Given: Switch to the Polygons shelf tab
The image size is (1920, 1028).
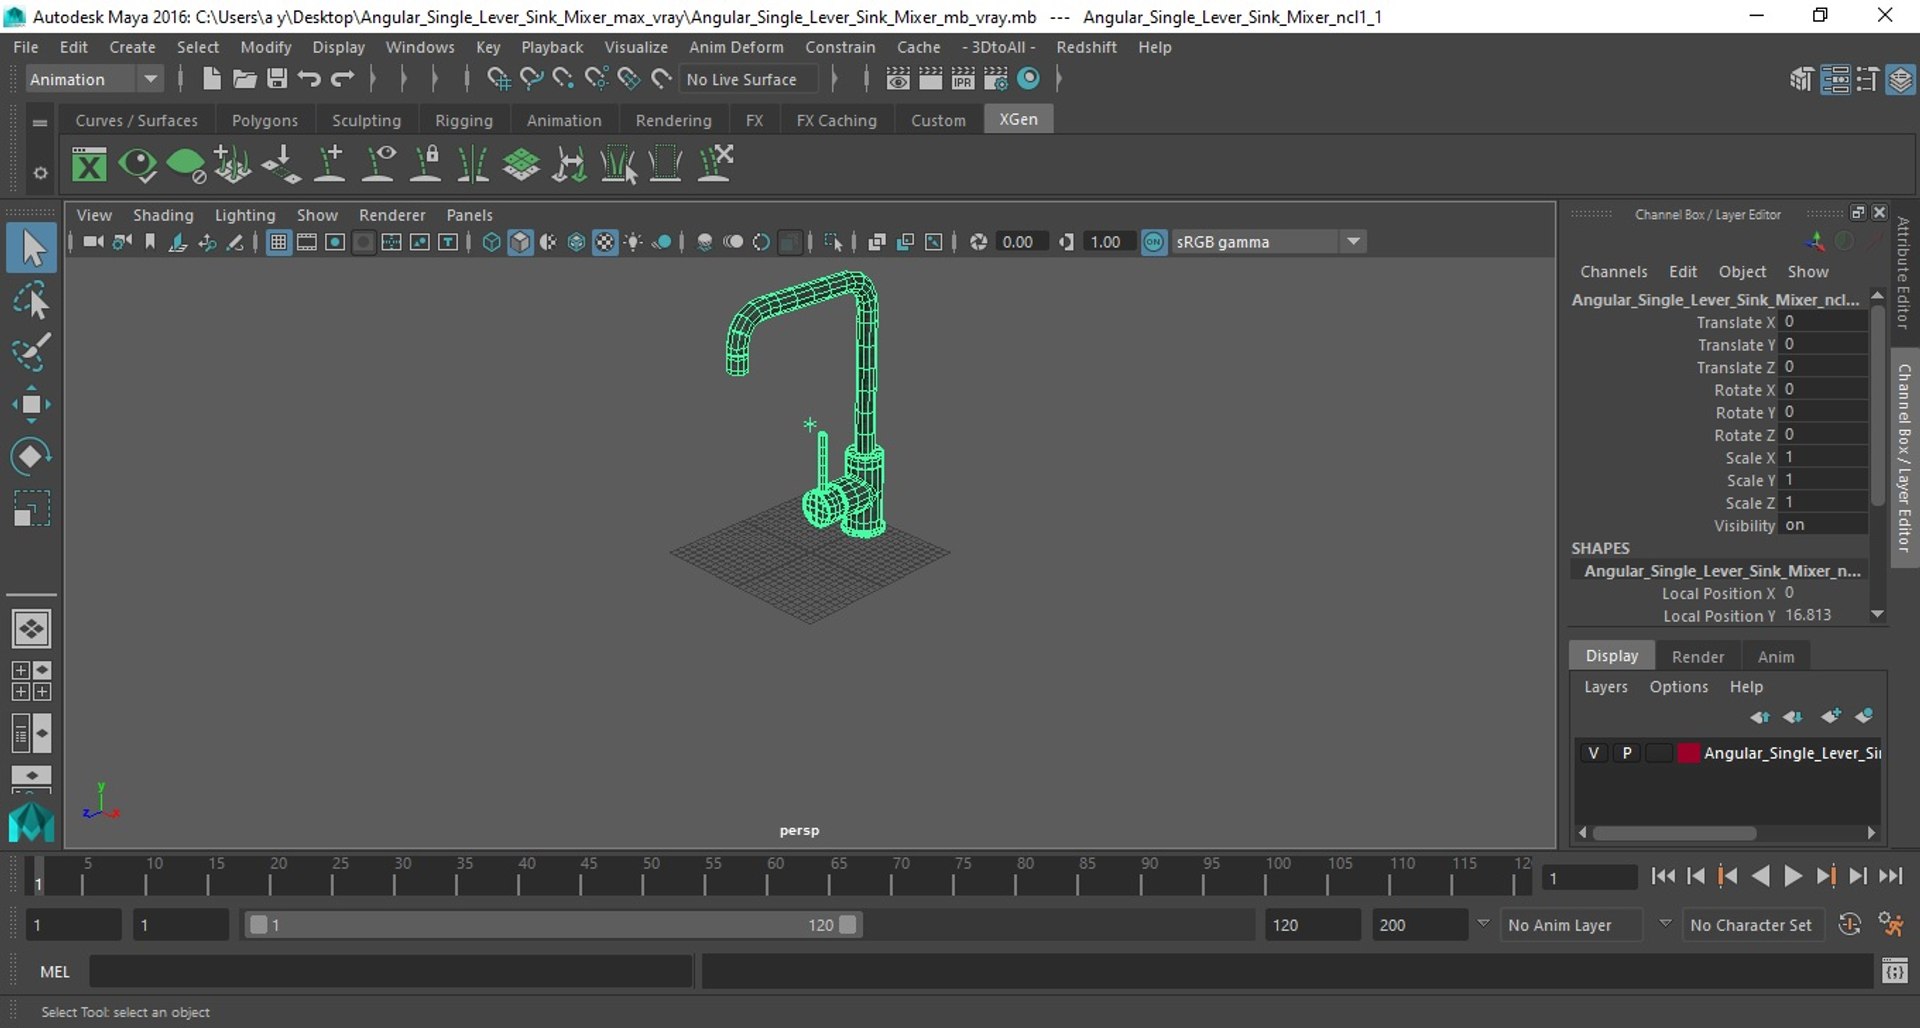Looking at the screenshot, I should (265, 120).
